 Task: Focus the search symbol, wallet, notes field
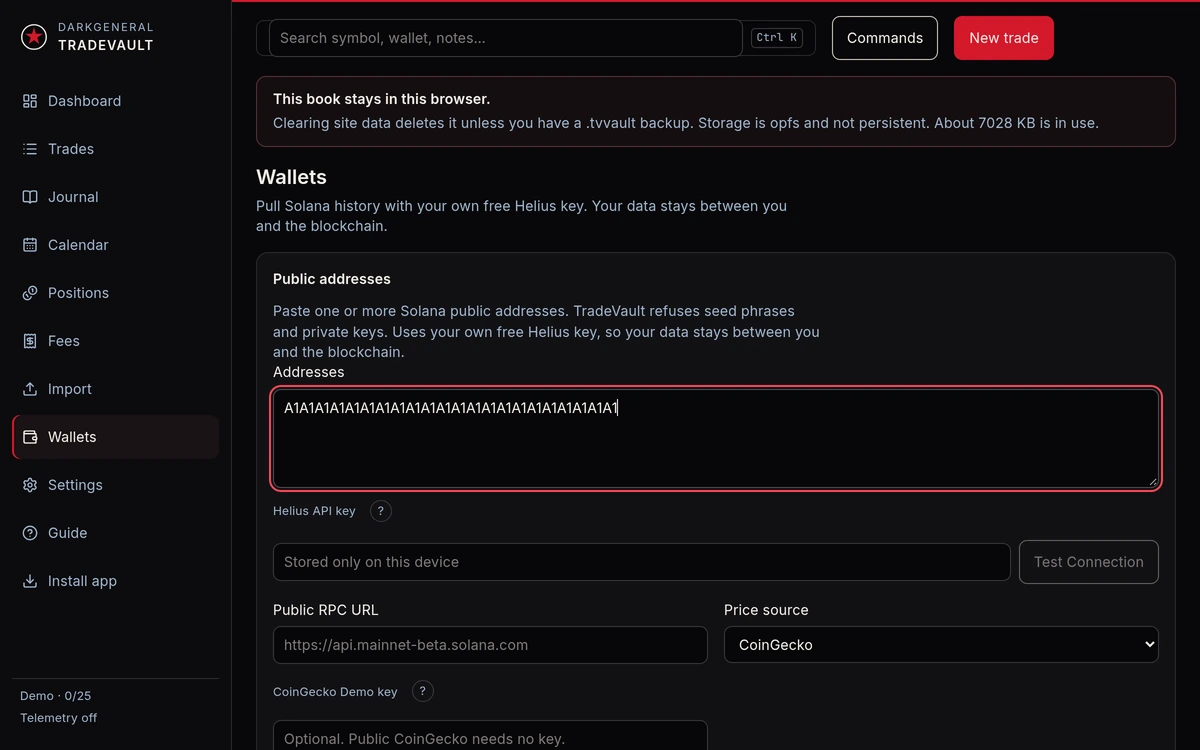coord(506,38)
